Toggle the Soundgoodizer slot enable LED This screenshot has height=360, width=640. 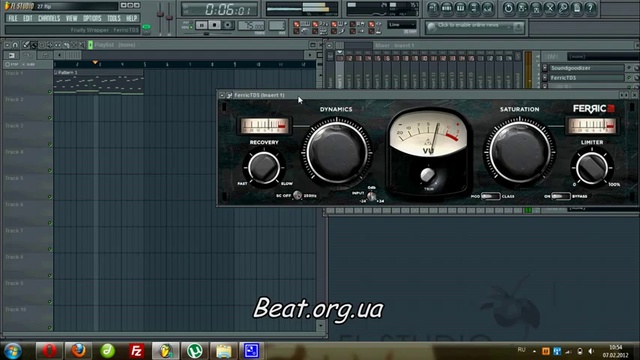[629, 68]
